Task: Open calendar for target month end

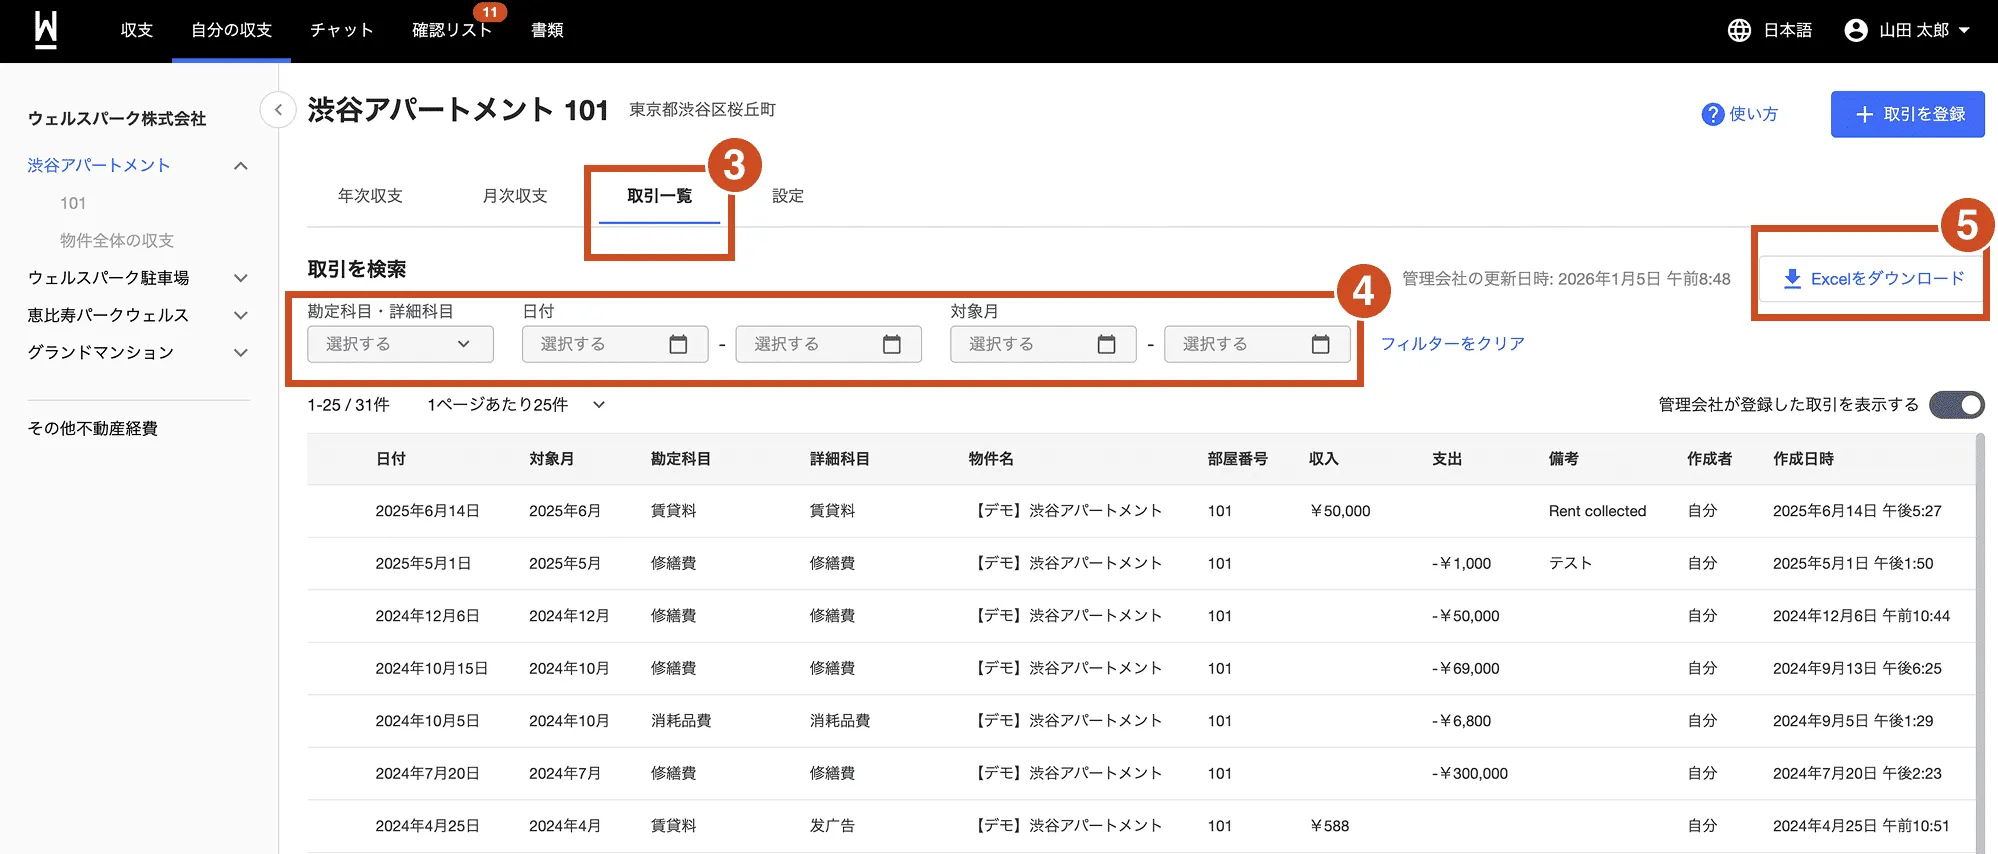Action: (1320, 344)
